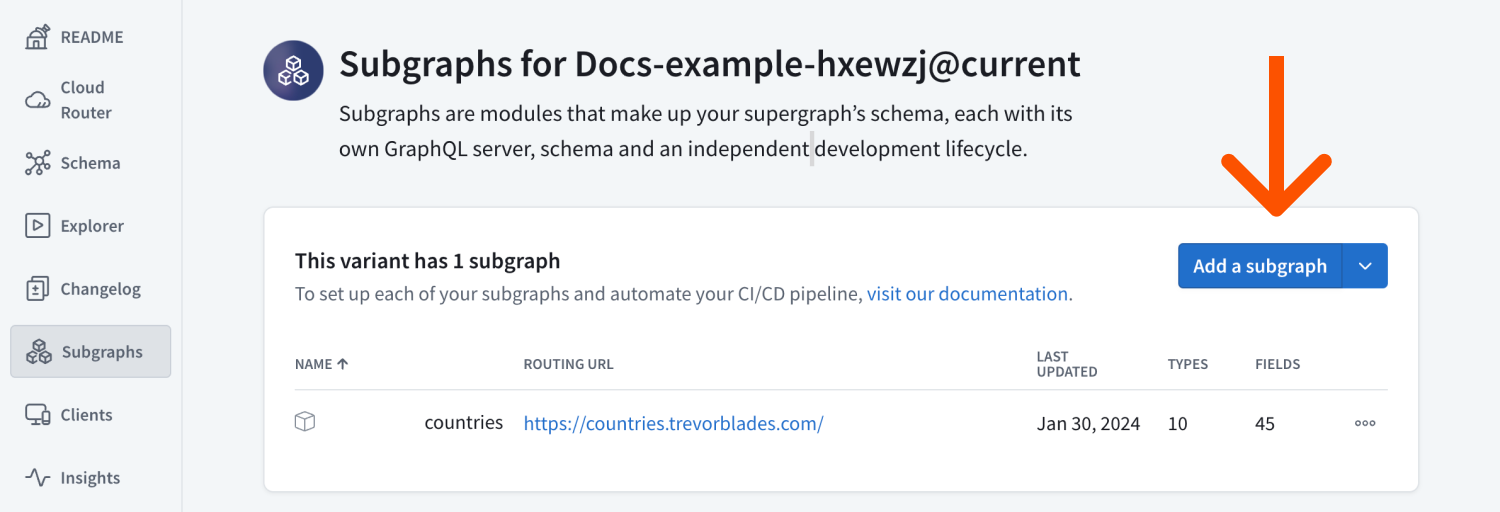1500x512 pixels.
Task: Click the Cloud Router cloud icon
Action: pyautogui.click(x=38, y=100)
